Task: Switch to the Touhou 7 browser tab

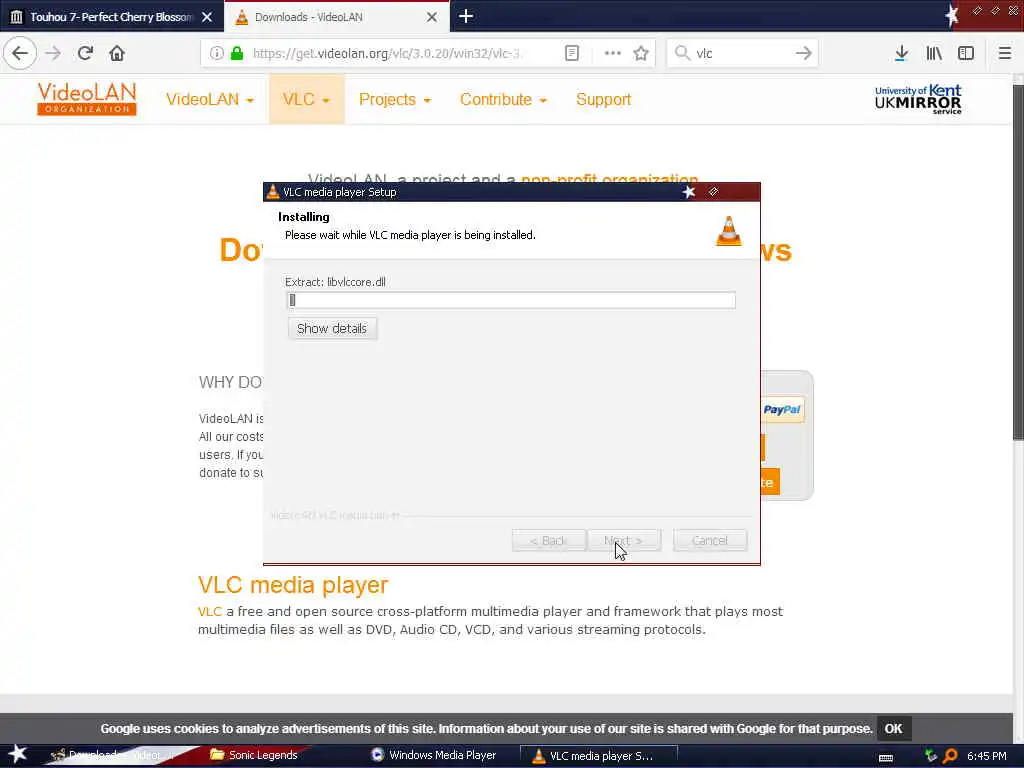Action: pos(111,17)
